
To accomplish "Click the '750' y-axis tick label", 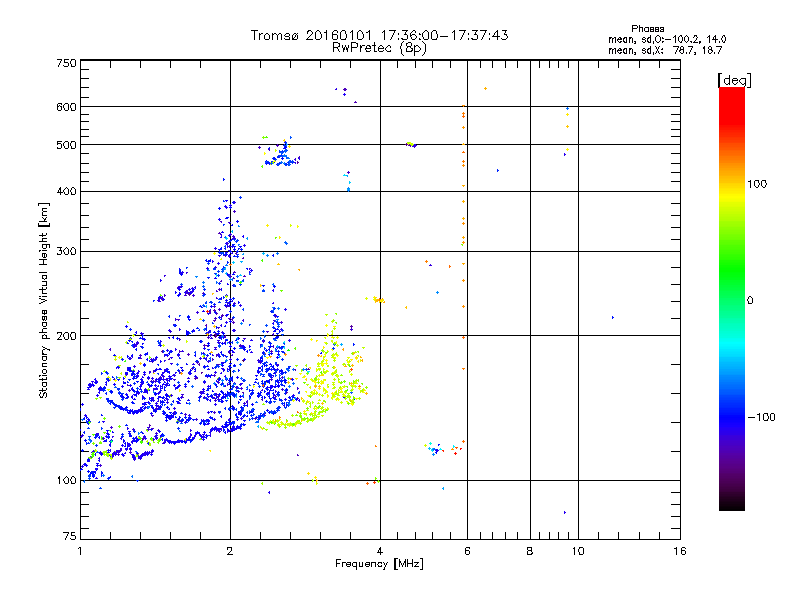I will tap(66, 63).
